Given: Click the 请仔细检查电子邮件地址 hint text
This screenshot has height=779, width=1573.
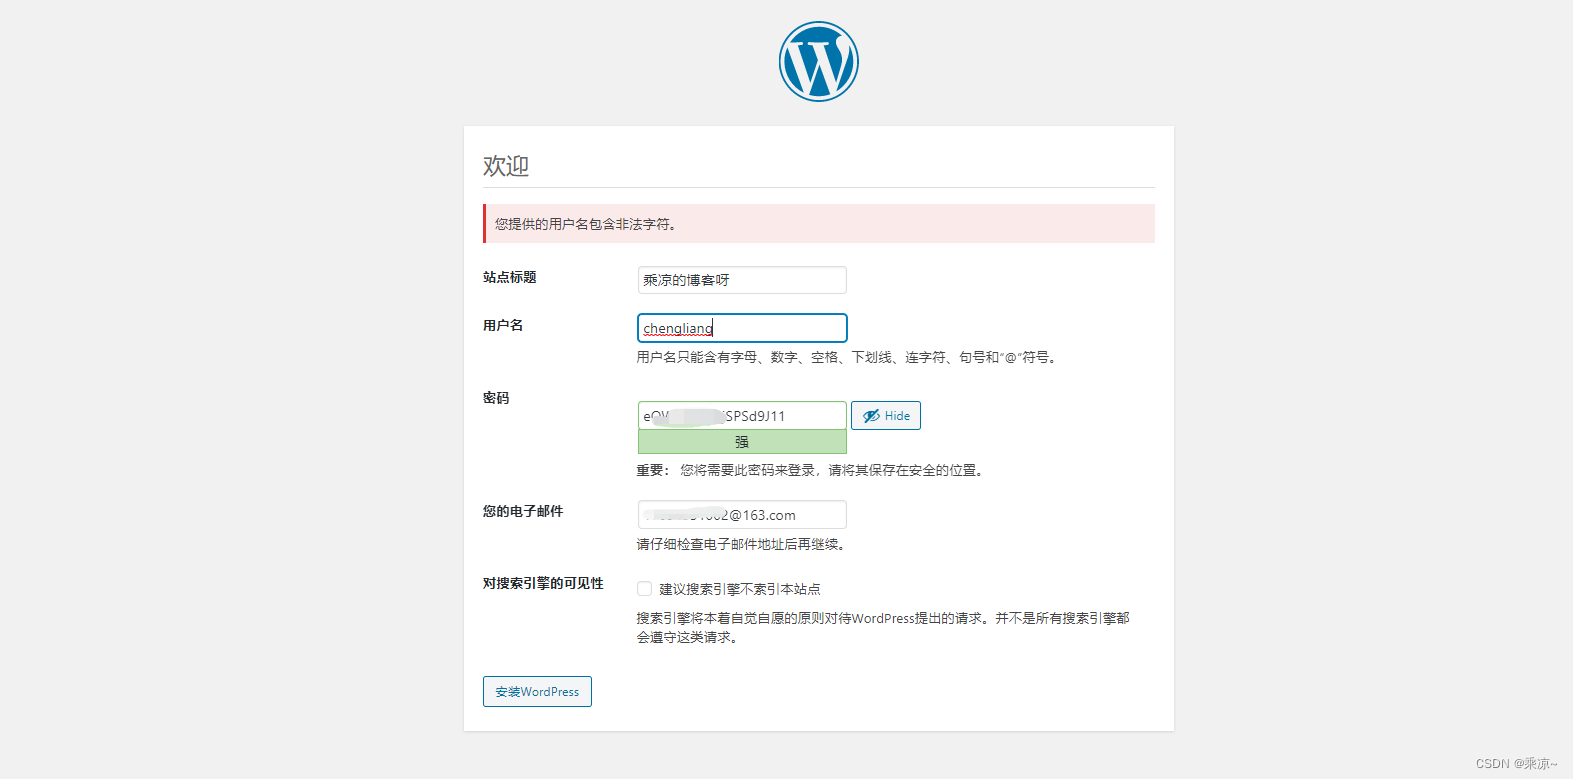Looking at the screenshot, I should click(742, 544).
